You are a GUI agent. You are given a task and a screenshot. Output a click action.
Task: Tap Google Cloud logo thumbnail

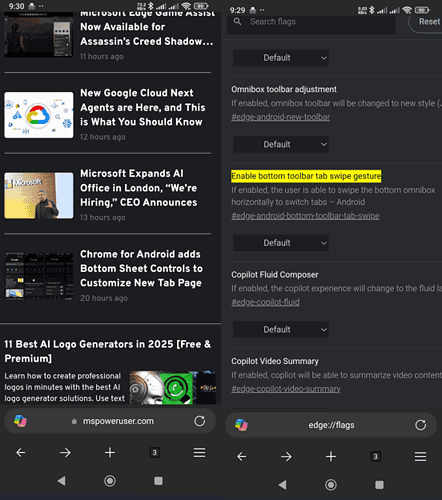tap(39, 115)
